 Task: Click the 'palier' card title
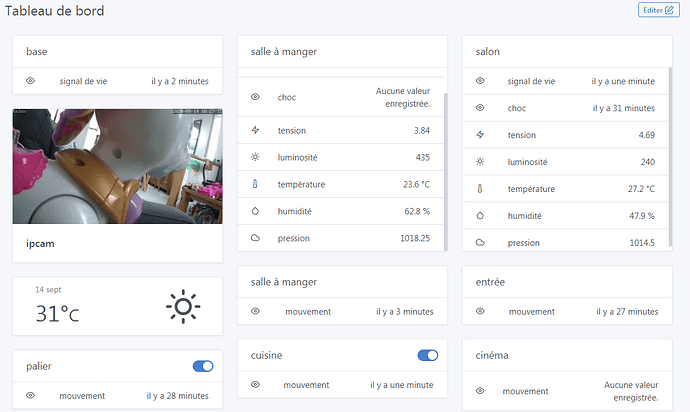pyautogui.click(x=39, y=366)
